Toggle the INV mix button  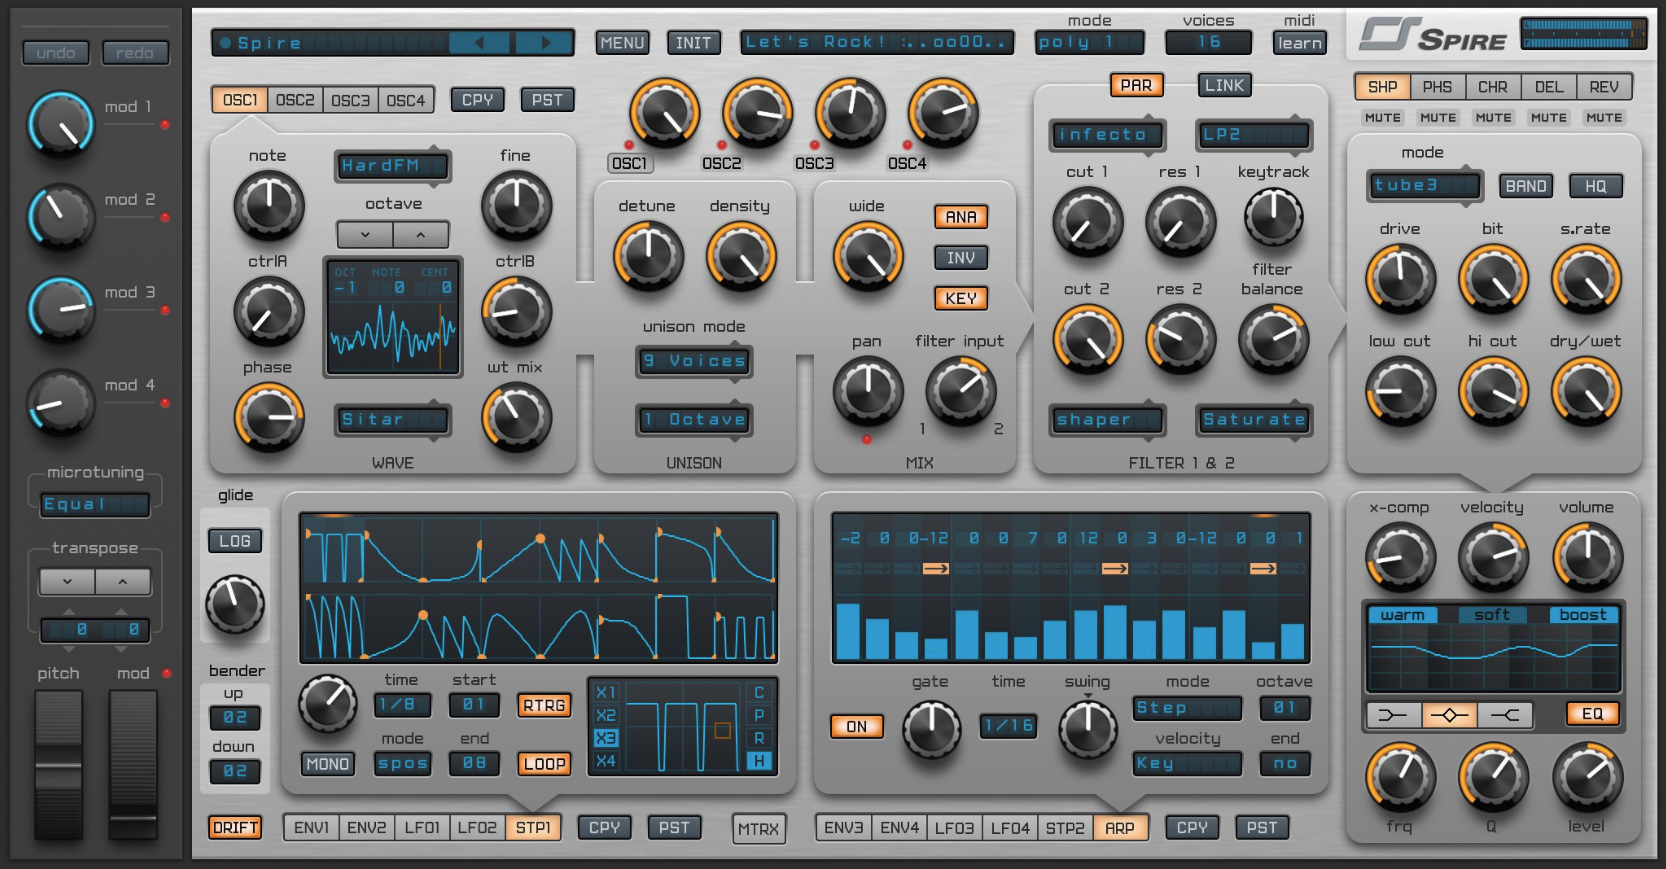pos(961,258)
